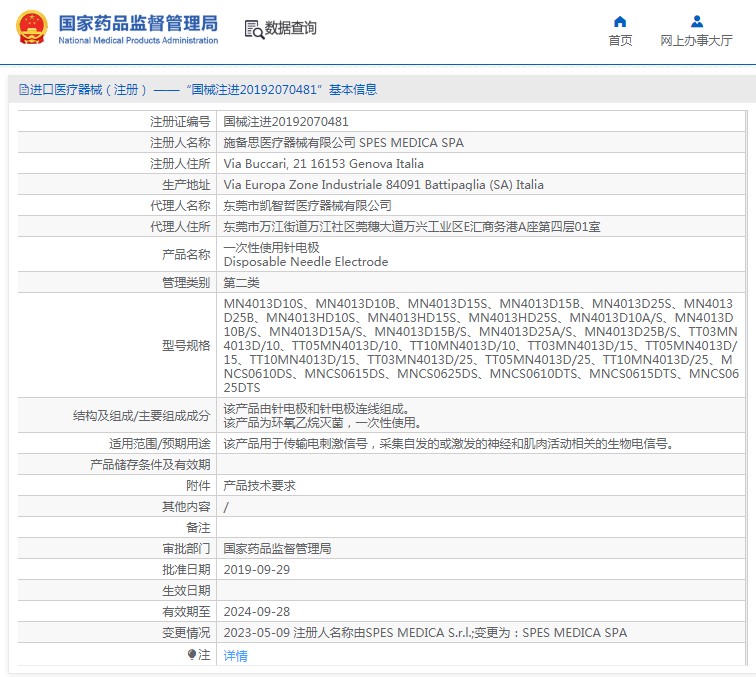
Task: Open the 数据查询 search icon
Action: click(254, 29)
